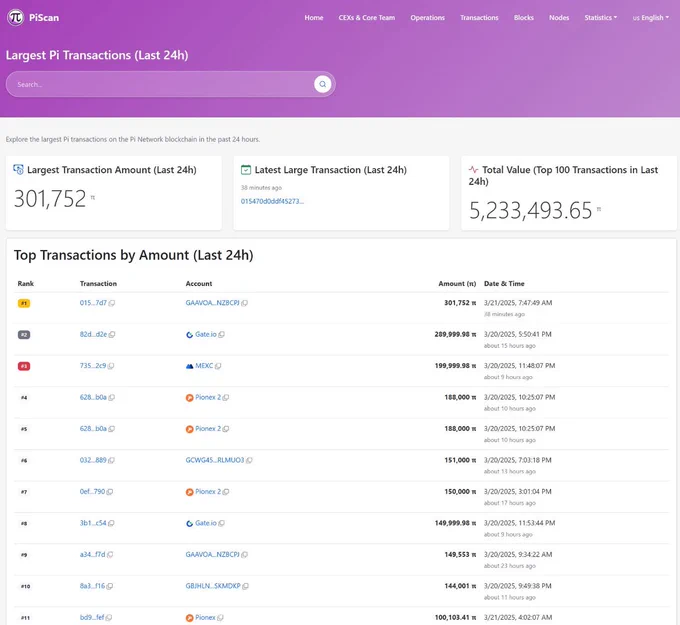680x625 pixels.
Task: Copy the MEXC account address
Action: click(218, 366)
